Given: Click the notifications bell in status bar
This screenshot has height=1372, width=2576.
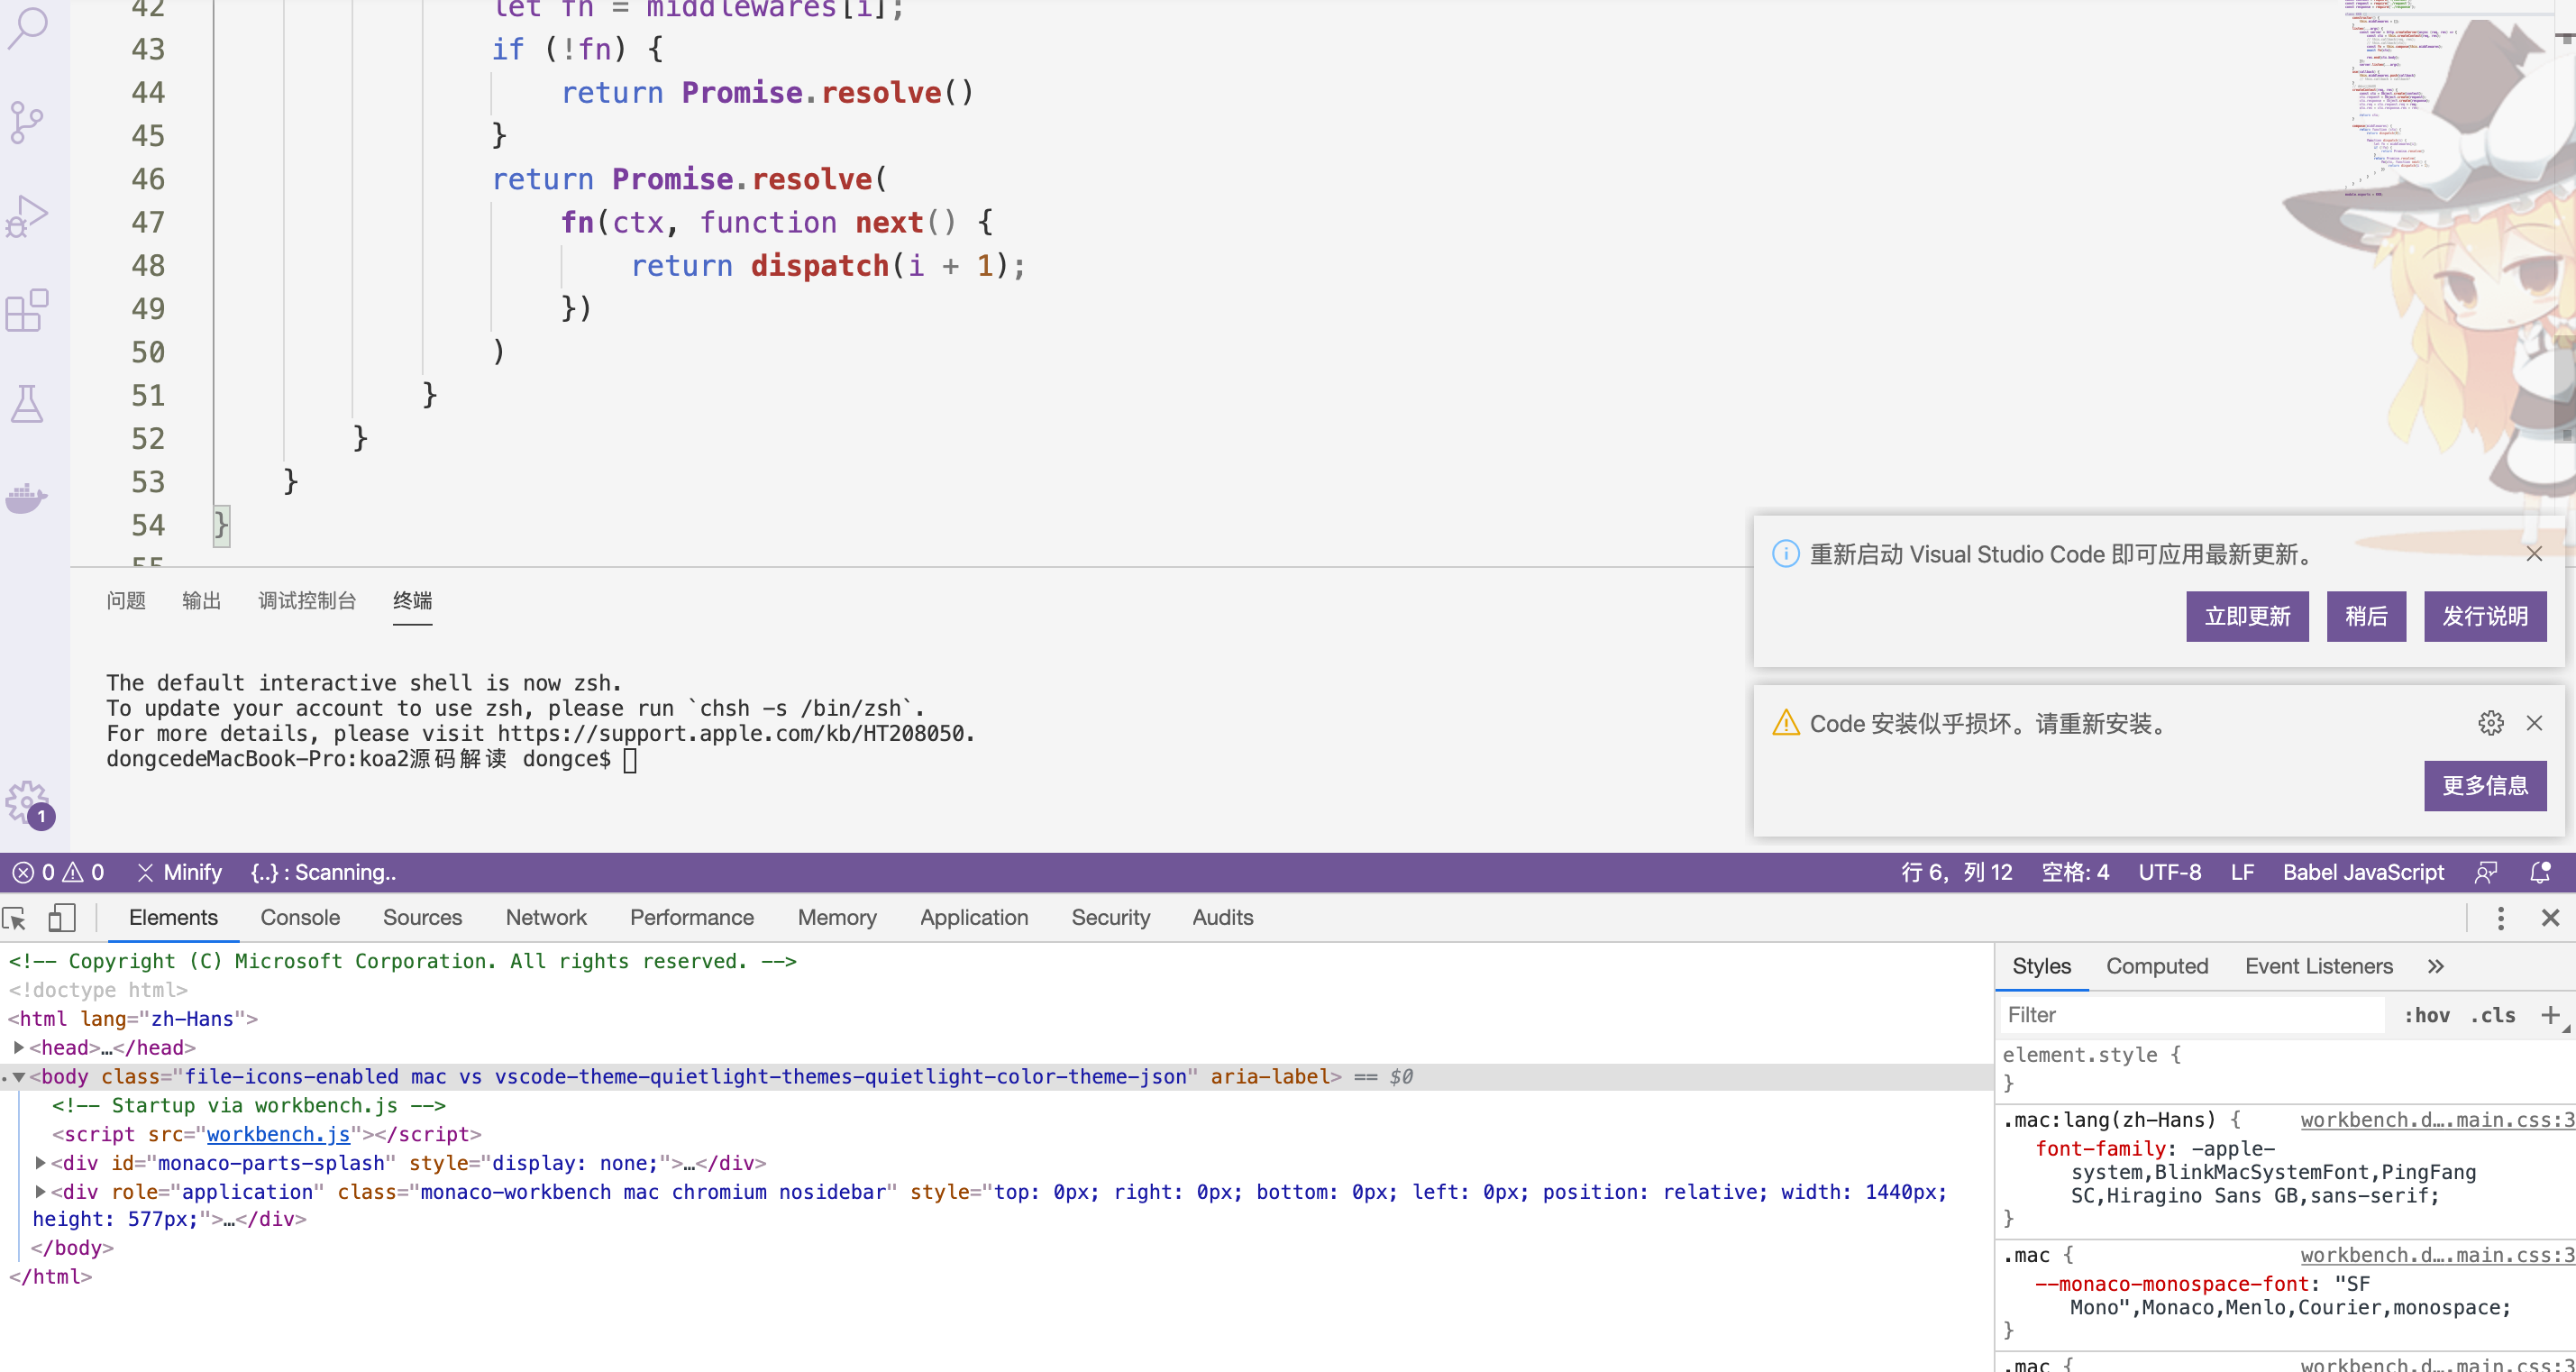Looking at the screenshot, I should 2540,872.
